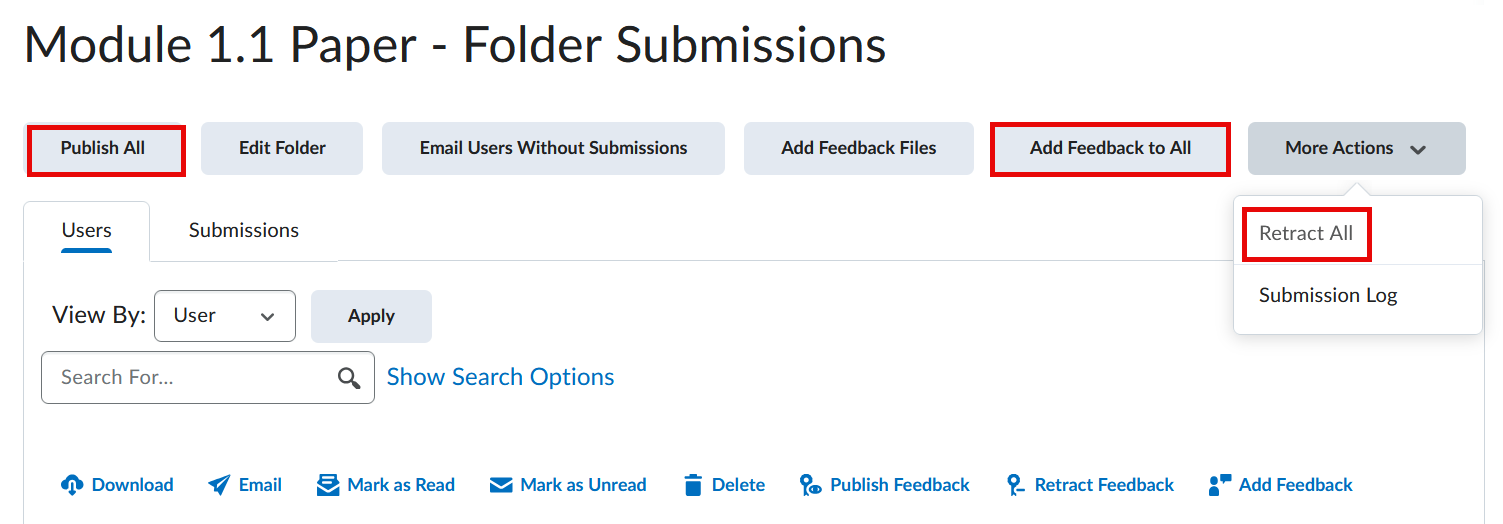
Task: Choose Retract All from the menu
Action: (x=1306, y=234)
